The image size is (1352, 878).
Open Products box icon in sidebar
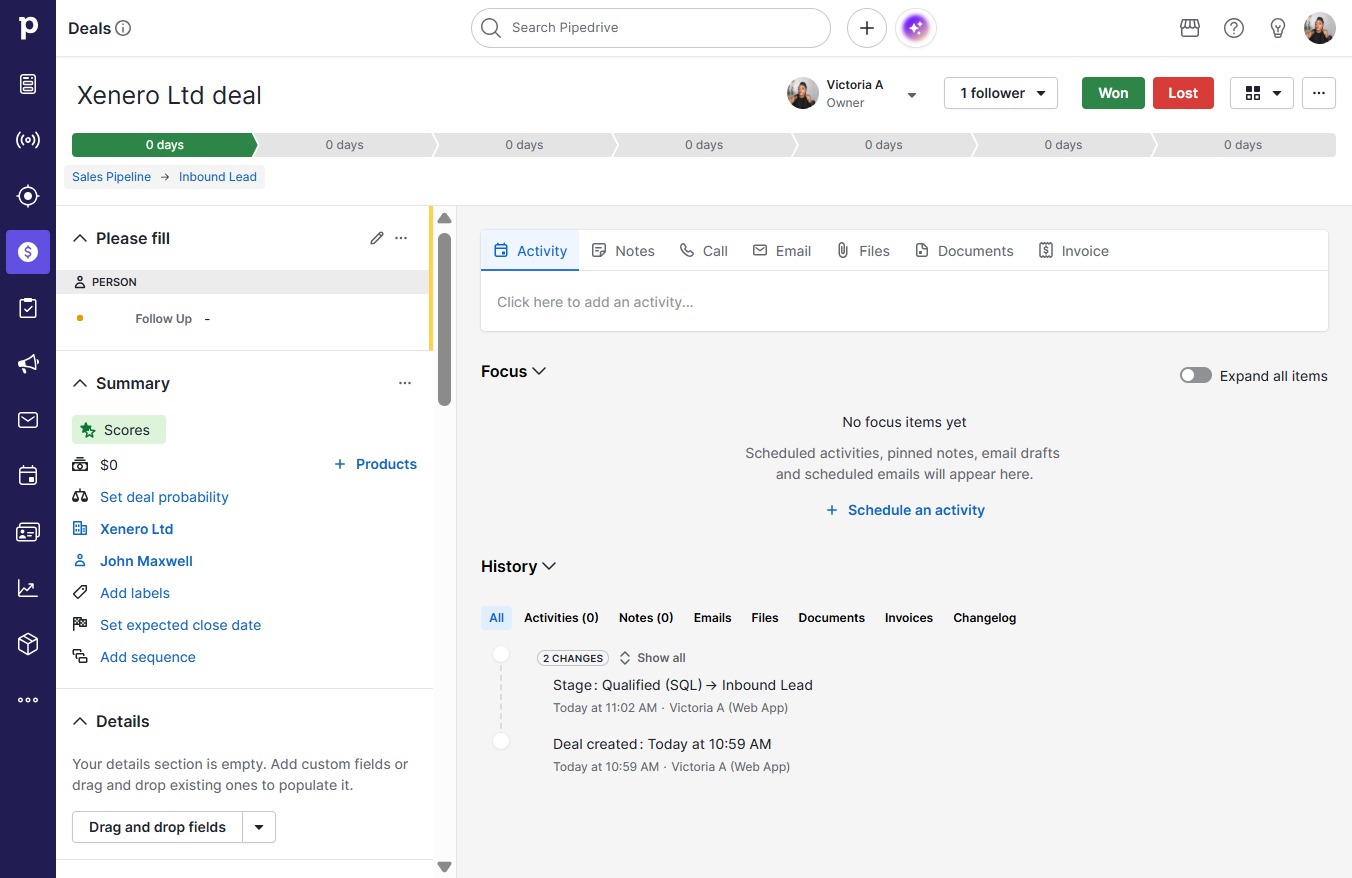coord(28,644)
